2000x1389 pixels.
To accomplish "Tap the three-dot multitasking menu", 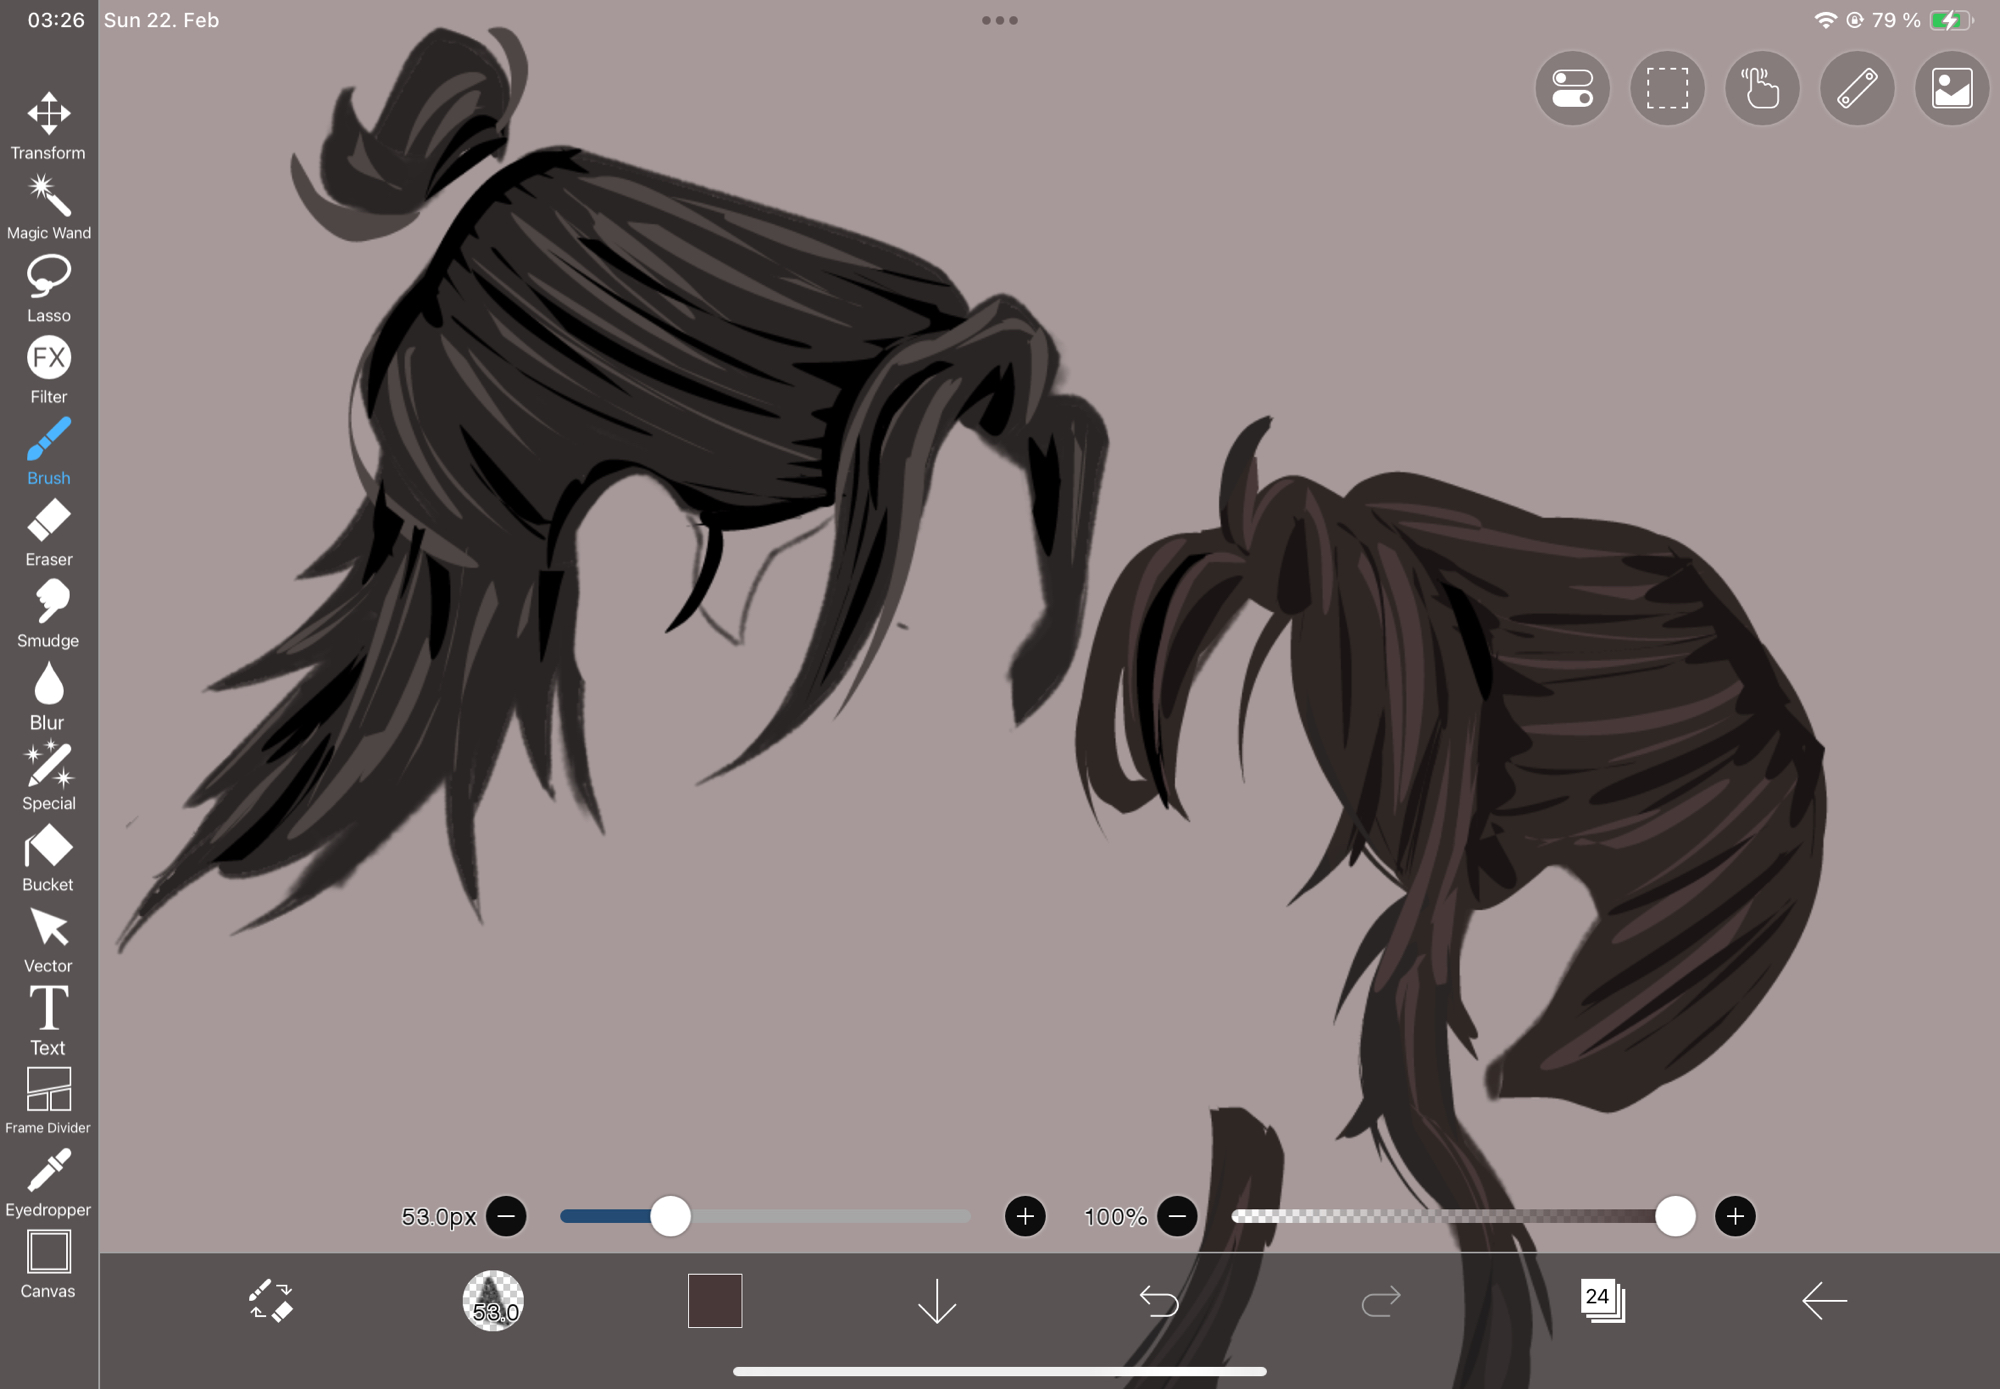I will pyautogui.click(x=999, y=20).
